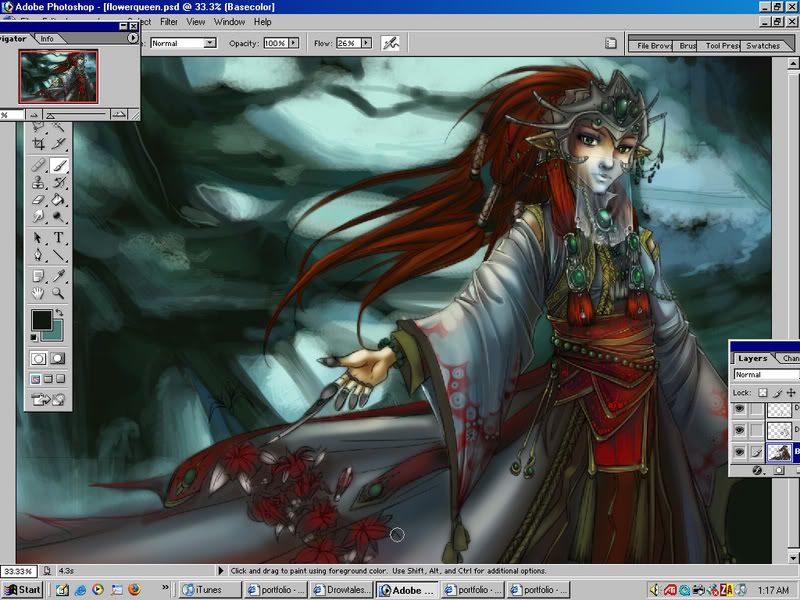Switch to iTunes in taskbar
This screenshot has width=800, height=600.
point(210,590)
